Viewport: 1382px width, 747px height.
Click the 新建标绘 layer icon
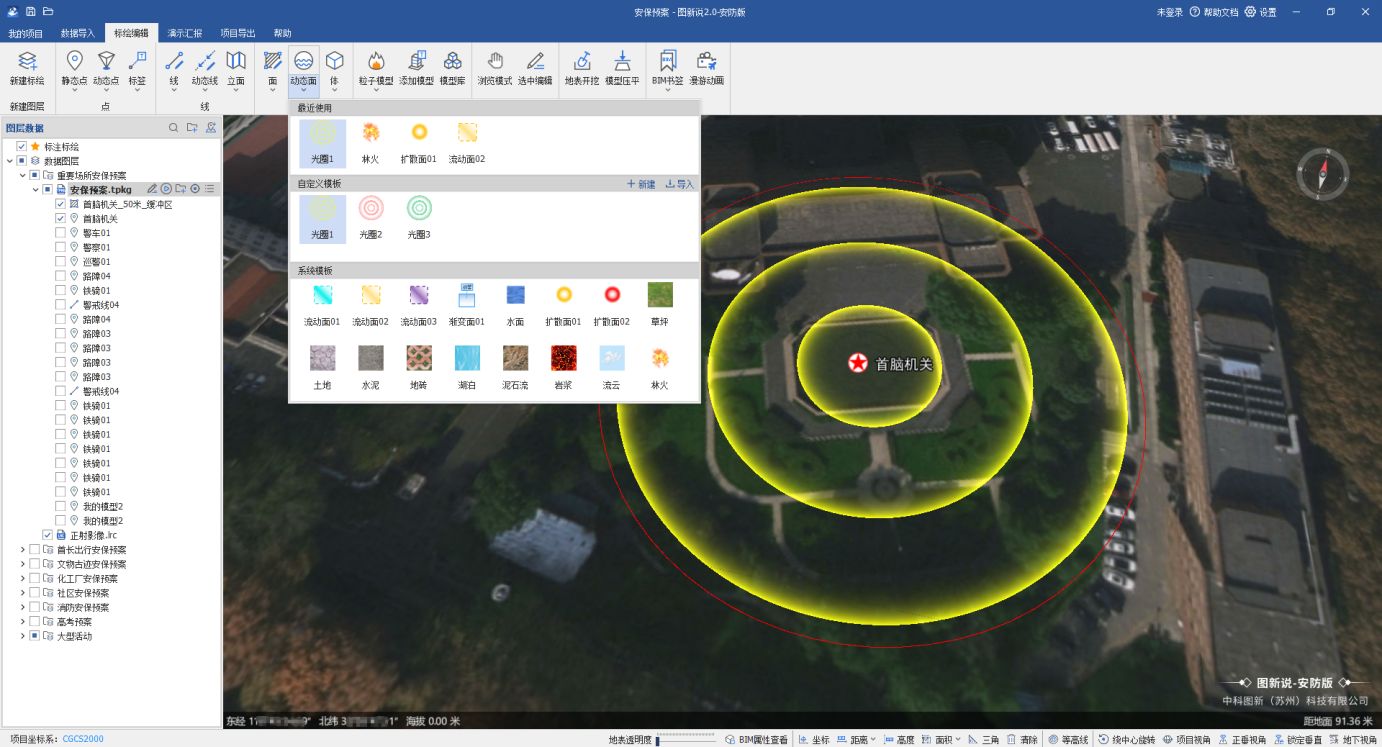point(27,62)
